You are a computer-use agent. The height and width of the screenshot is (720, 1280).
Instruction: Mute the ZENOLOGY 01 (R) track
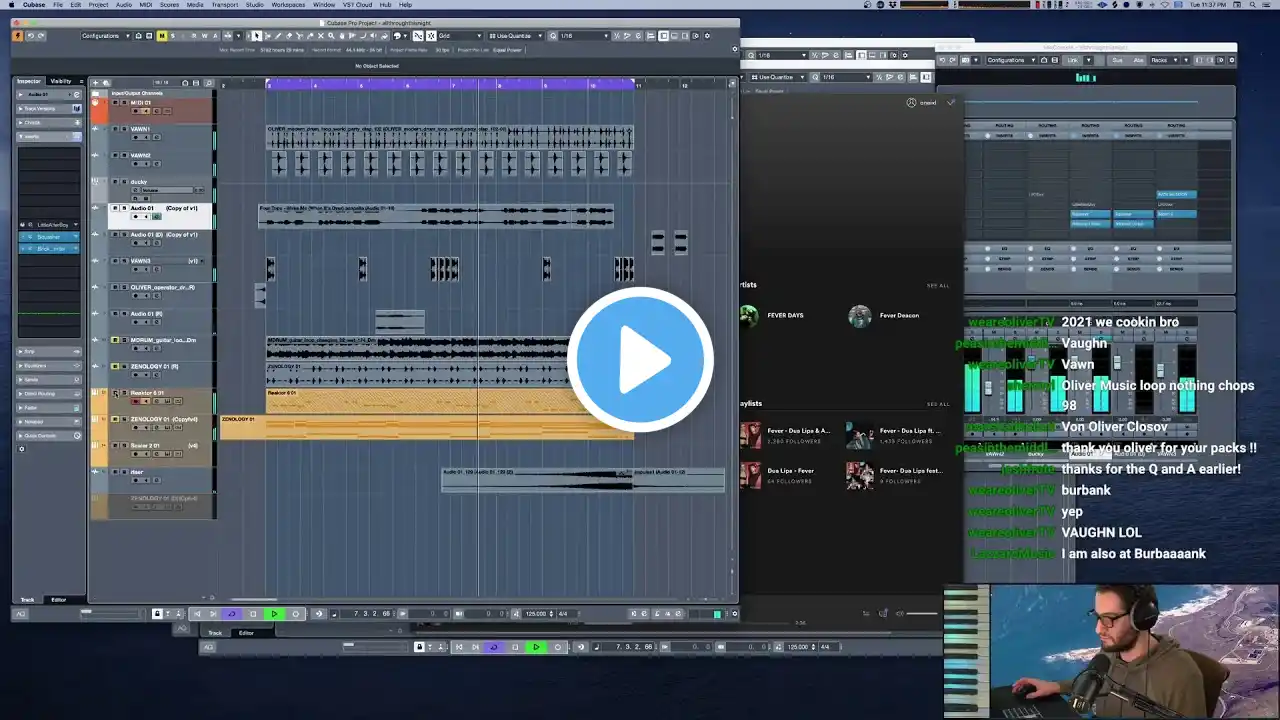coord(115,366)
